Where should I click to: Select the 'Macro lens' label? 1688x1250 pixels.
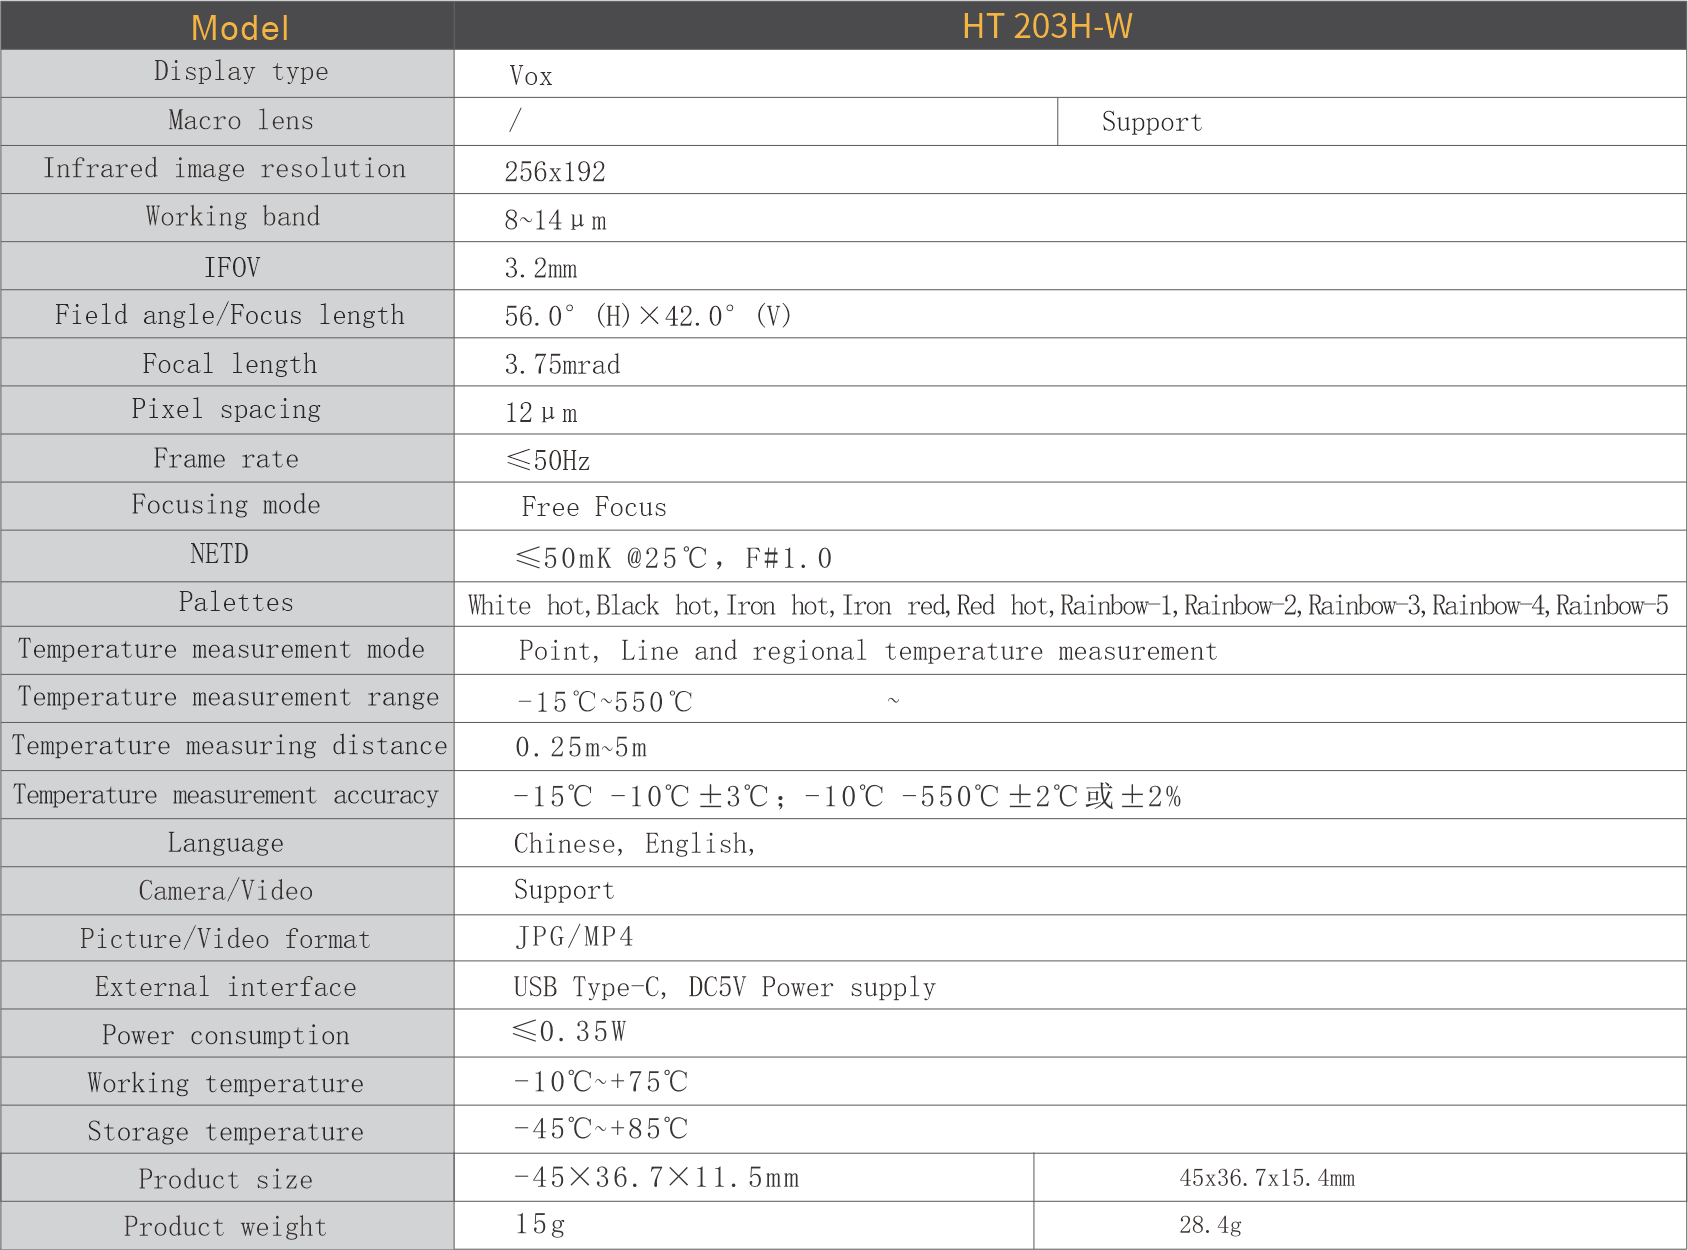pyautogui.click(x=241, y=121)
